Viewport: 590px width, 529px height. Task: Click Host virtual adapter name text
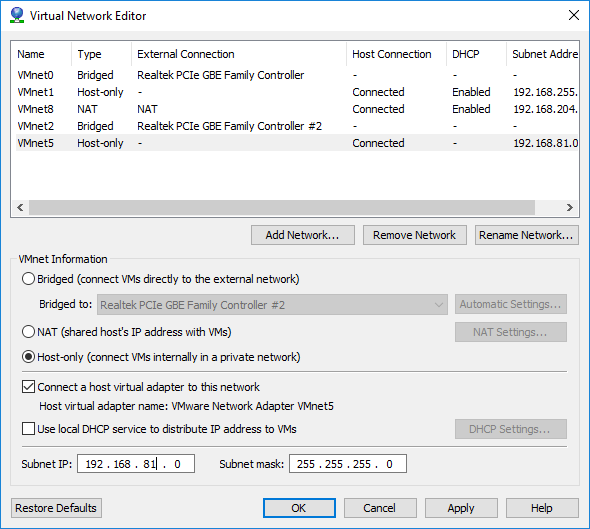(186, 406)
